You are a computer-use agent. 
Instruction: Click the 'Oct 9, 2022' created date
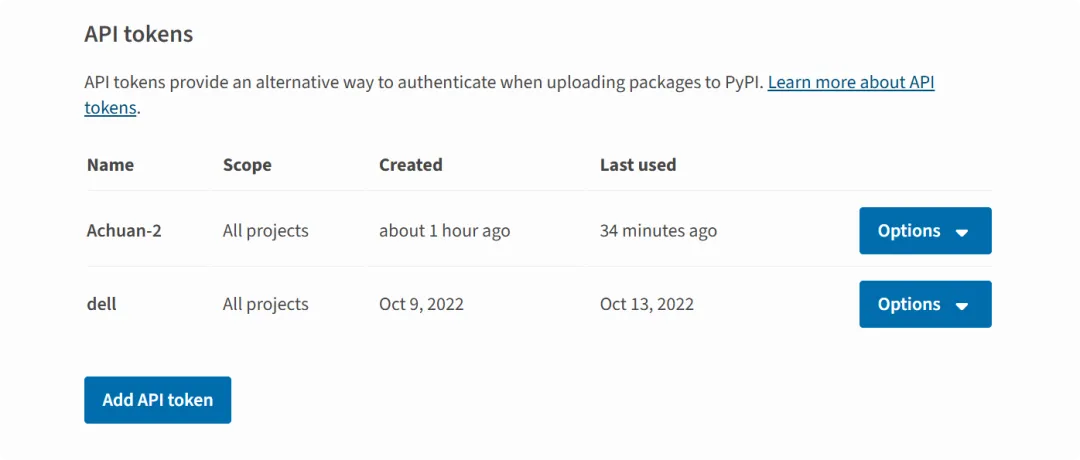[421, 304]
